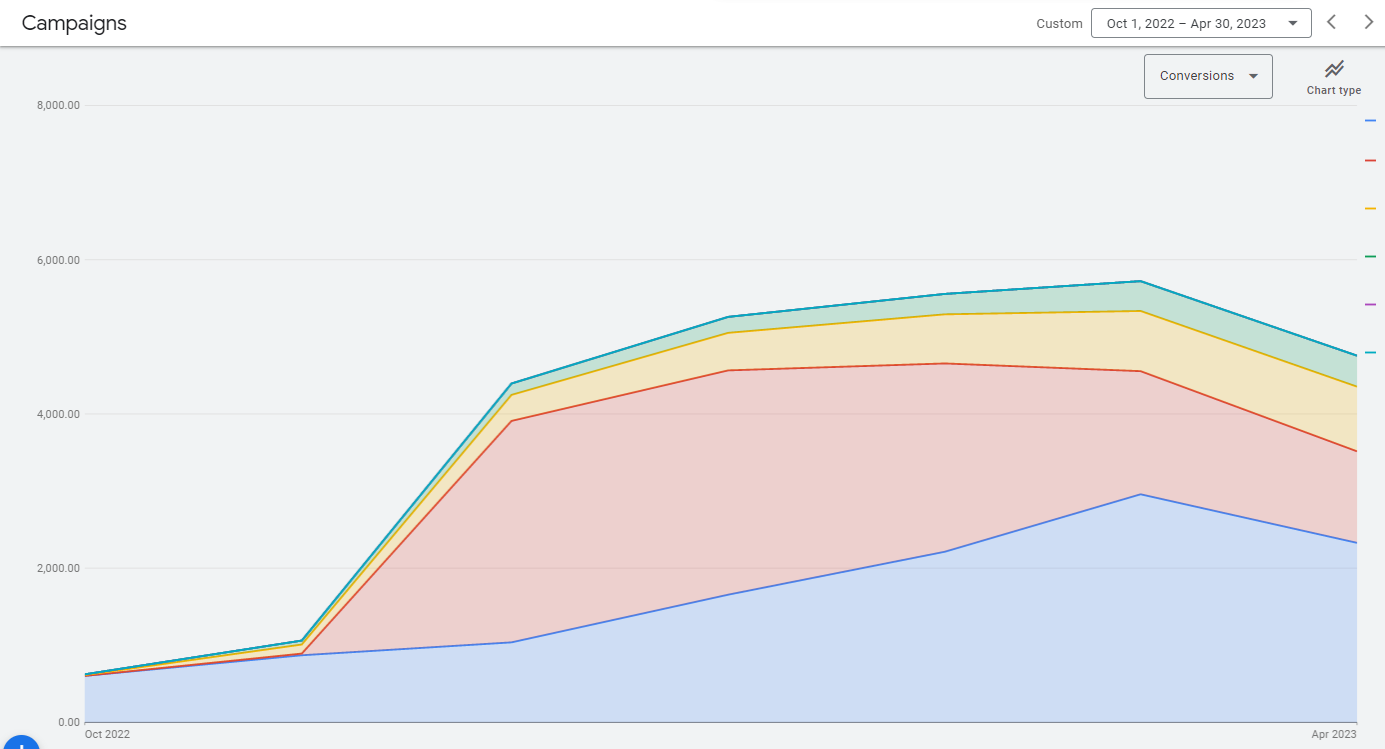Click the 8,000.00 axis label
The height and width of the screenshot is (749, 1385).
pyautogui.click(x=59, y=105)
